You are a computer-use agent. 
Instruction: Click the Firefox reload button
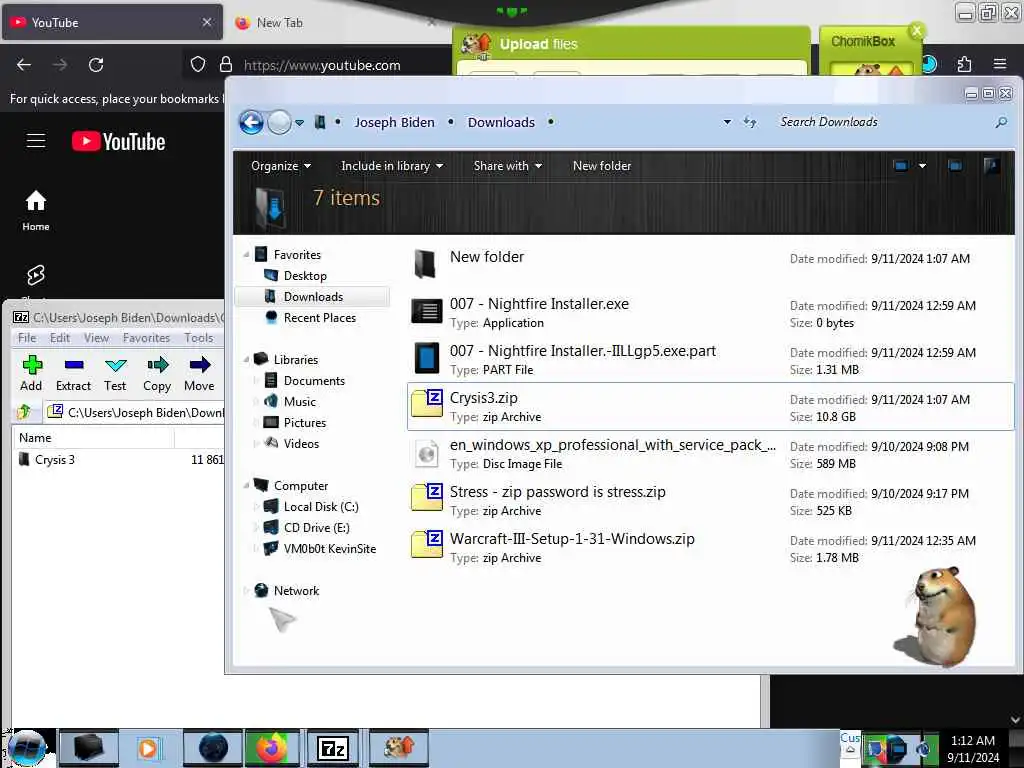click(x=96, y=65)
